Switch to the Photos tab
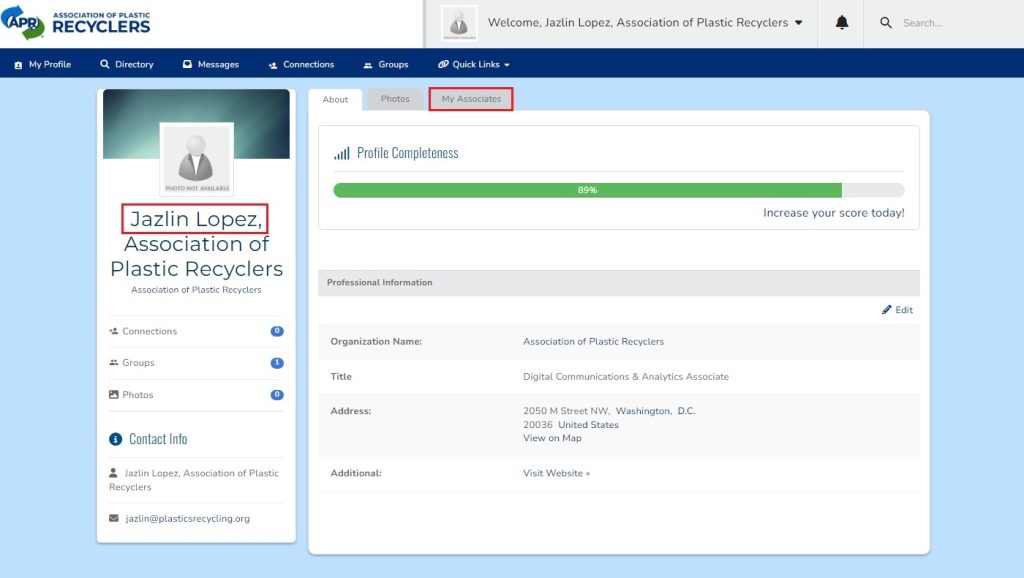1024x578 pixels. coord(395,99)
